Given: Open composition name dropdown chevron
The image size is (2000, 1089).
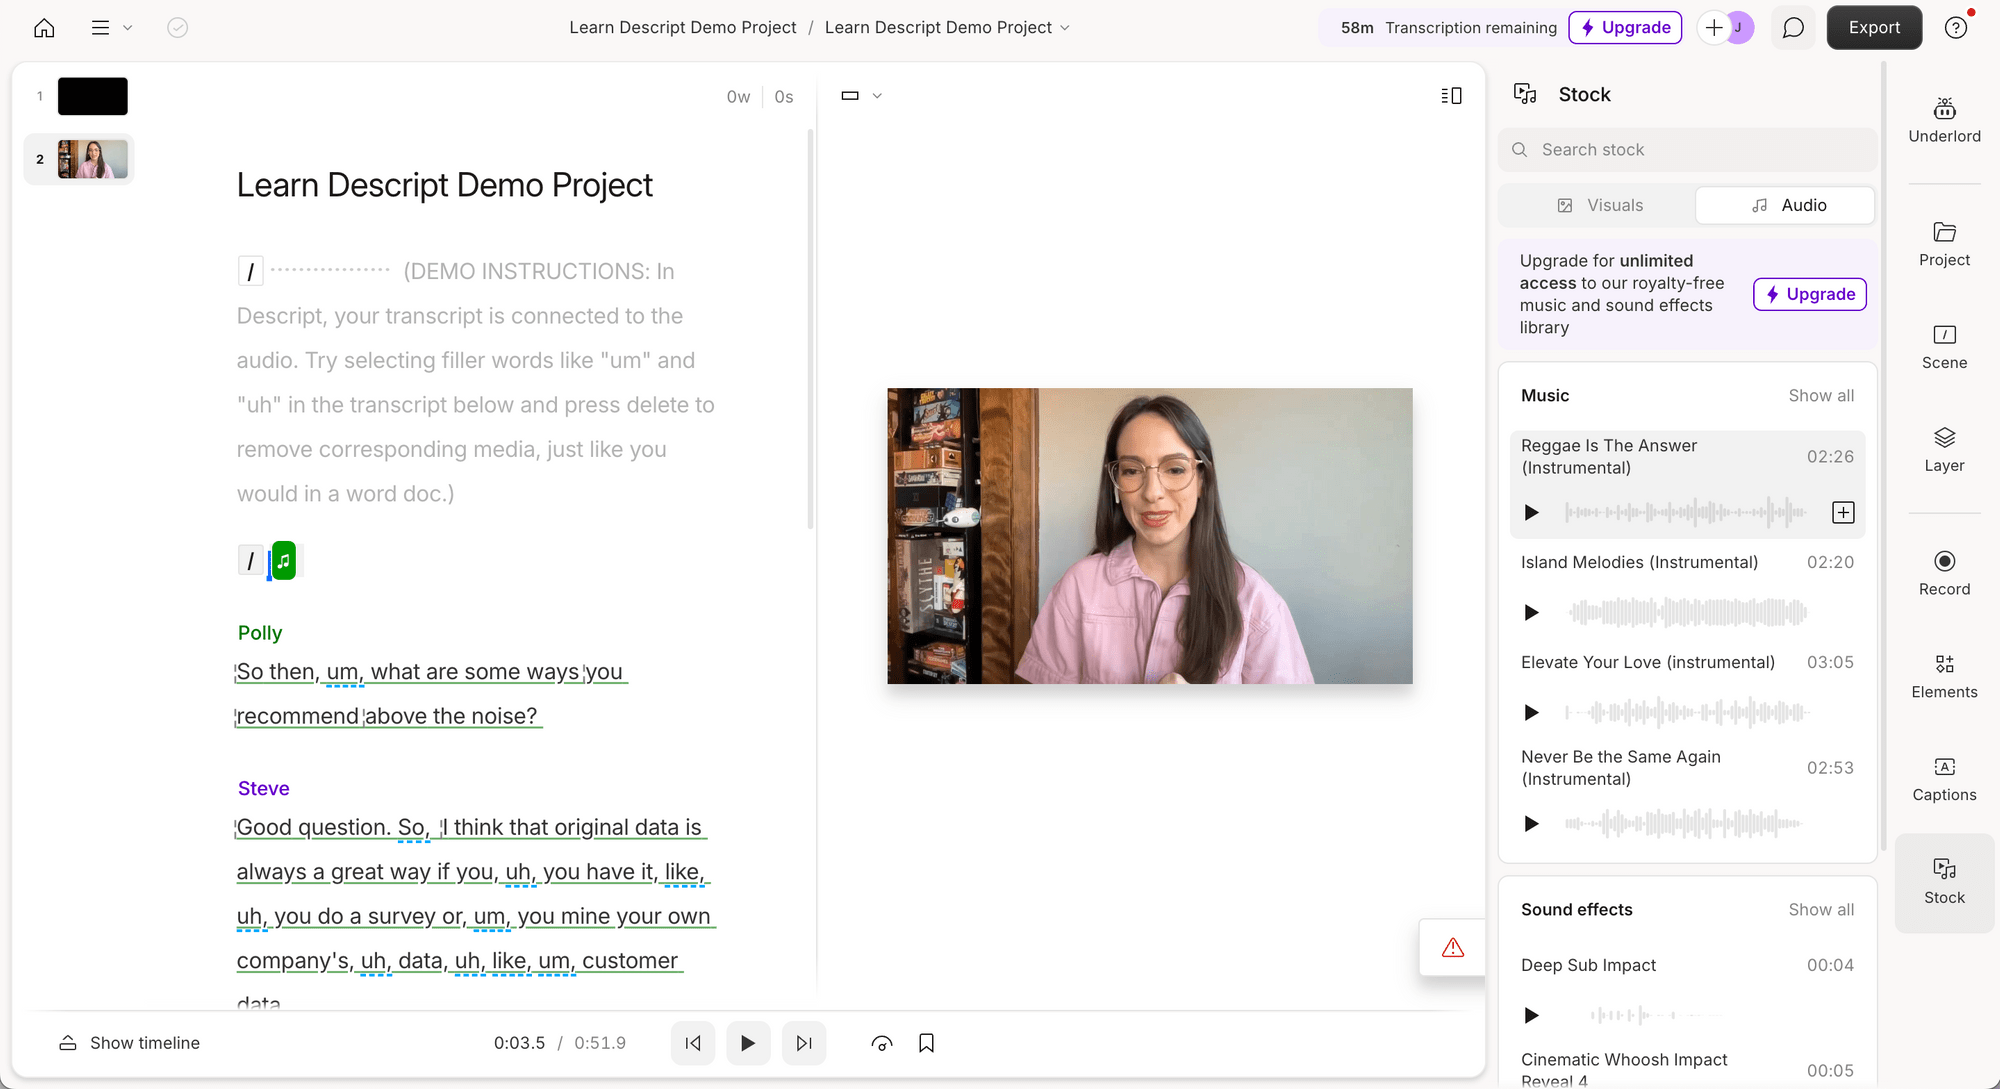Looking at the screenshot, I should (x=1065, y=28).
